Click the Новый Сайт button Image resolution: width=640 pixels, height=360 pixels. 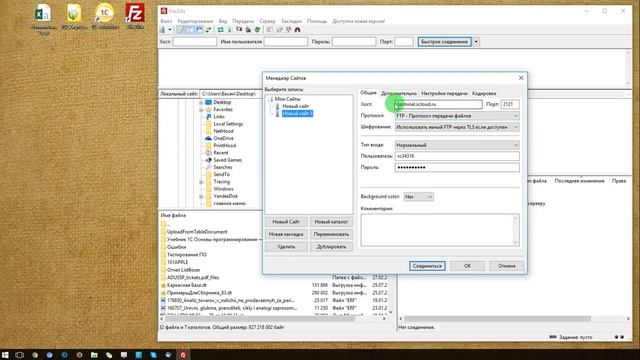(286, 222)
